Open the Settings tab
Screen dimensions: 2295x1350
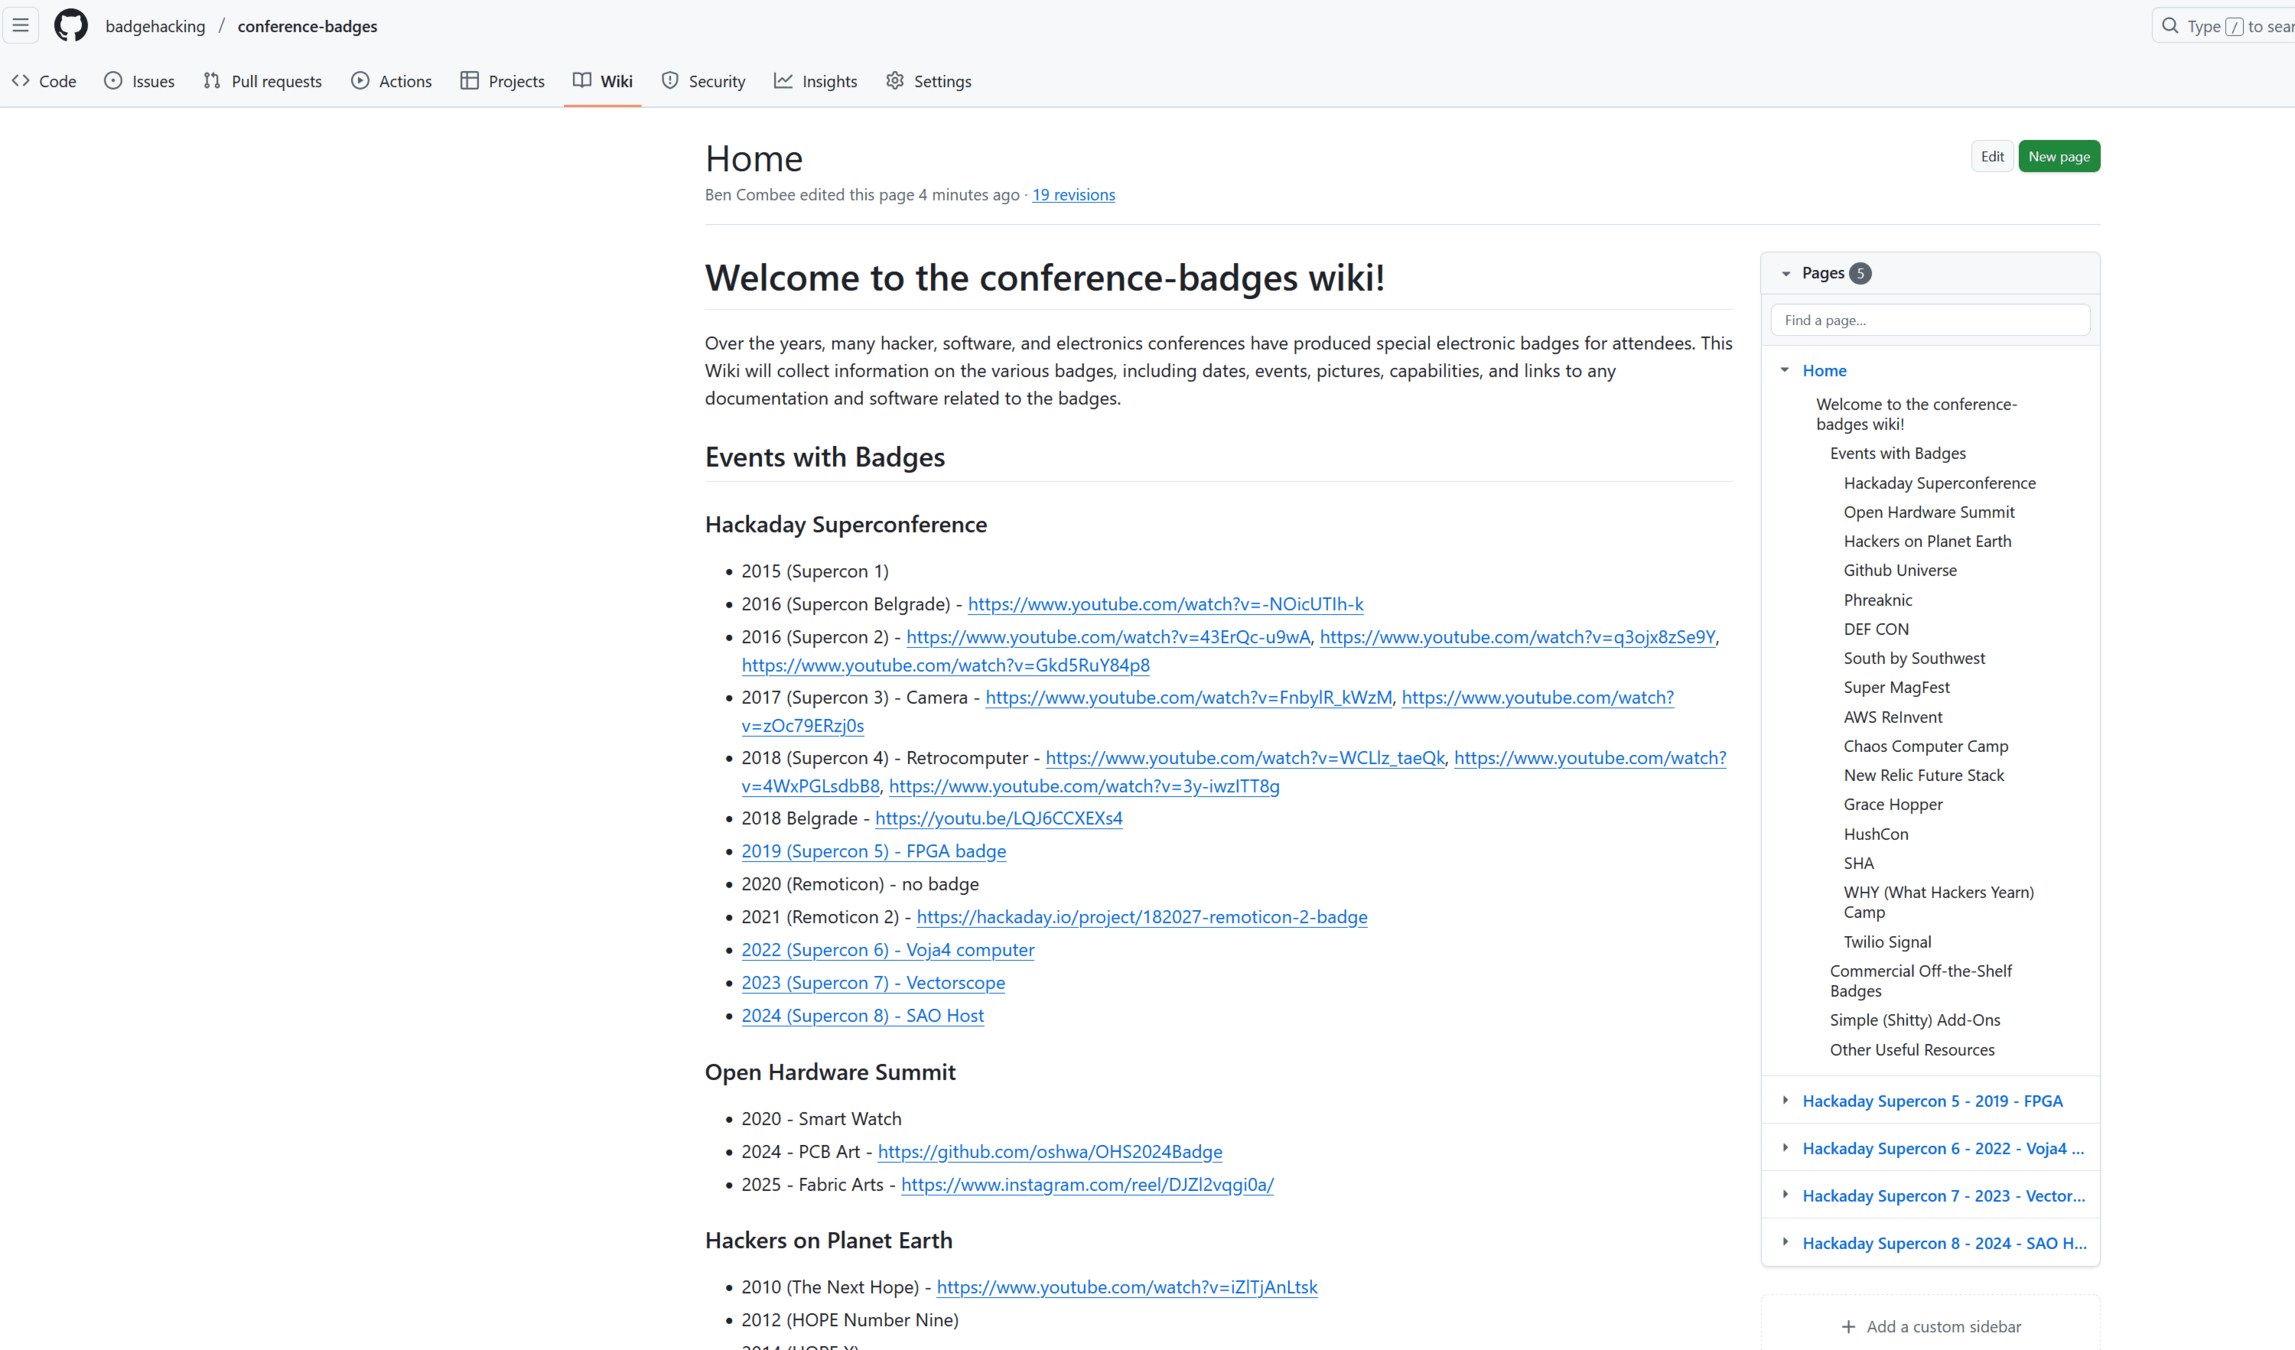coord(928,81)
